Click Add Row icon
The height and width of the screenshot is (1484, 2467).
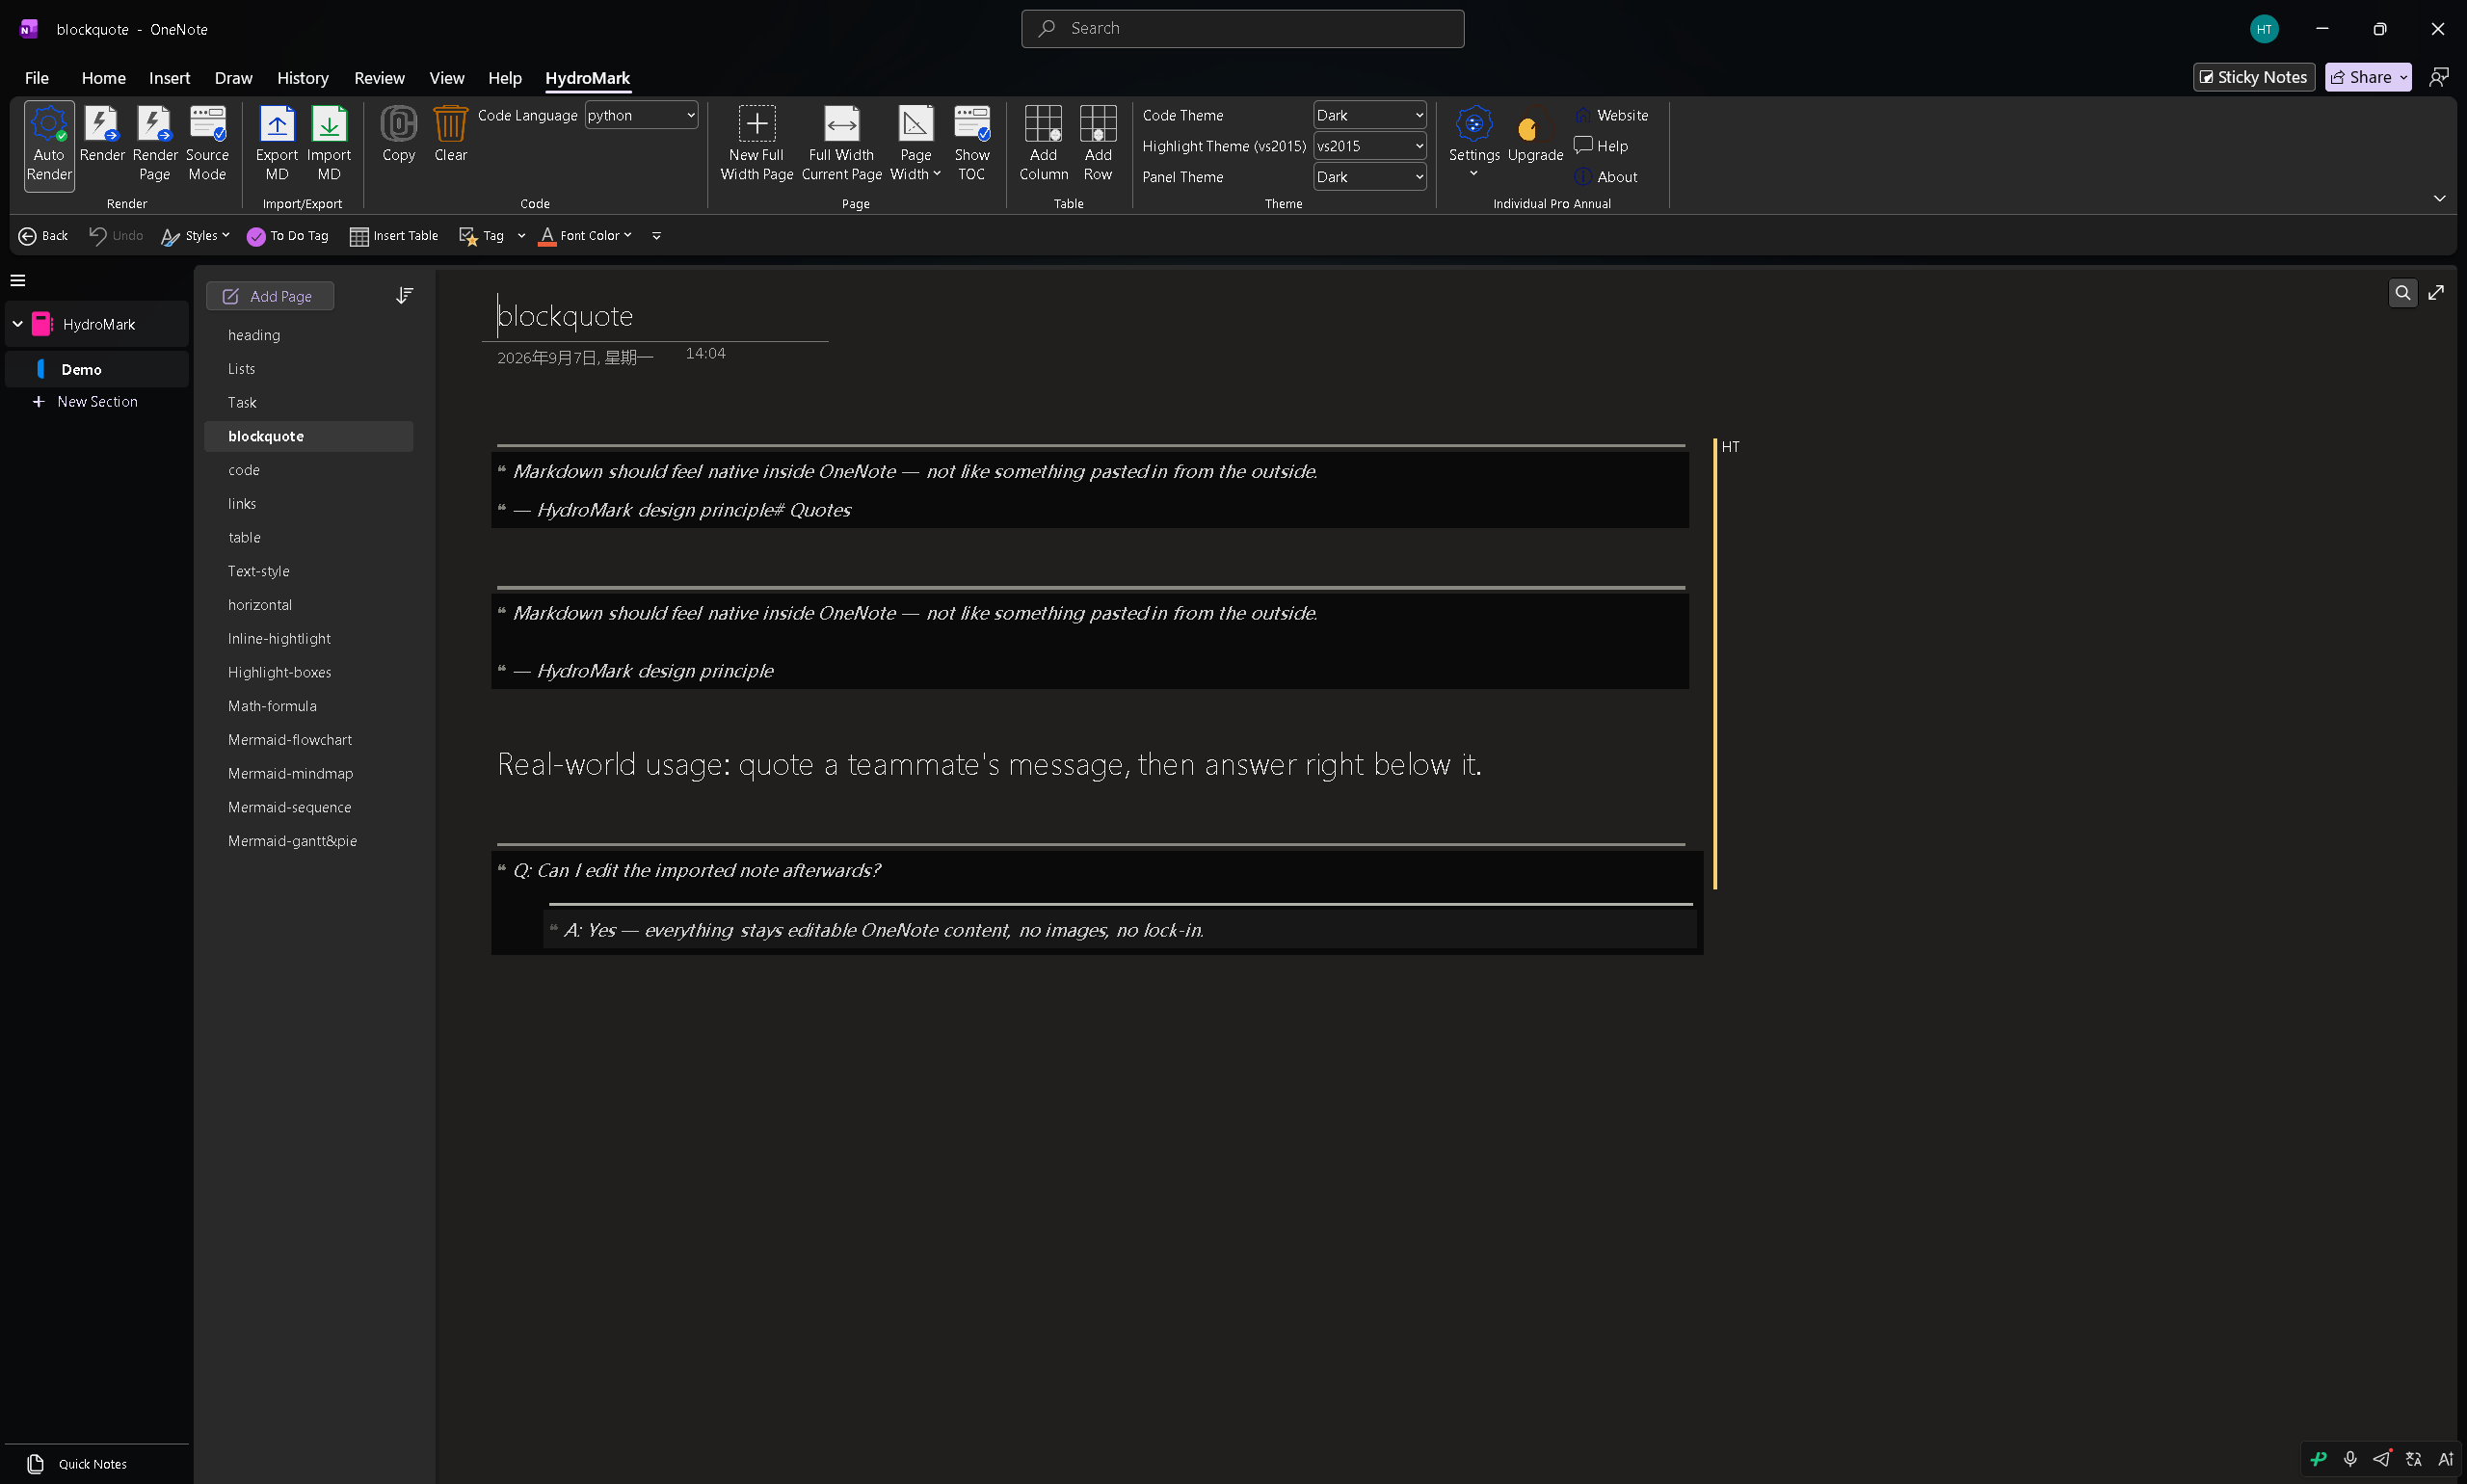1098,145
